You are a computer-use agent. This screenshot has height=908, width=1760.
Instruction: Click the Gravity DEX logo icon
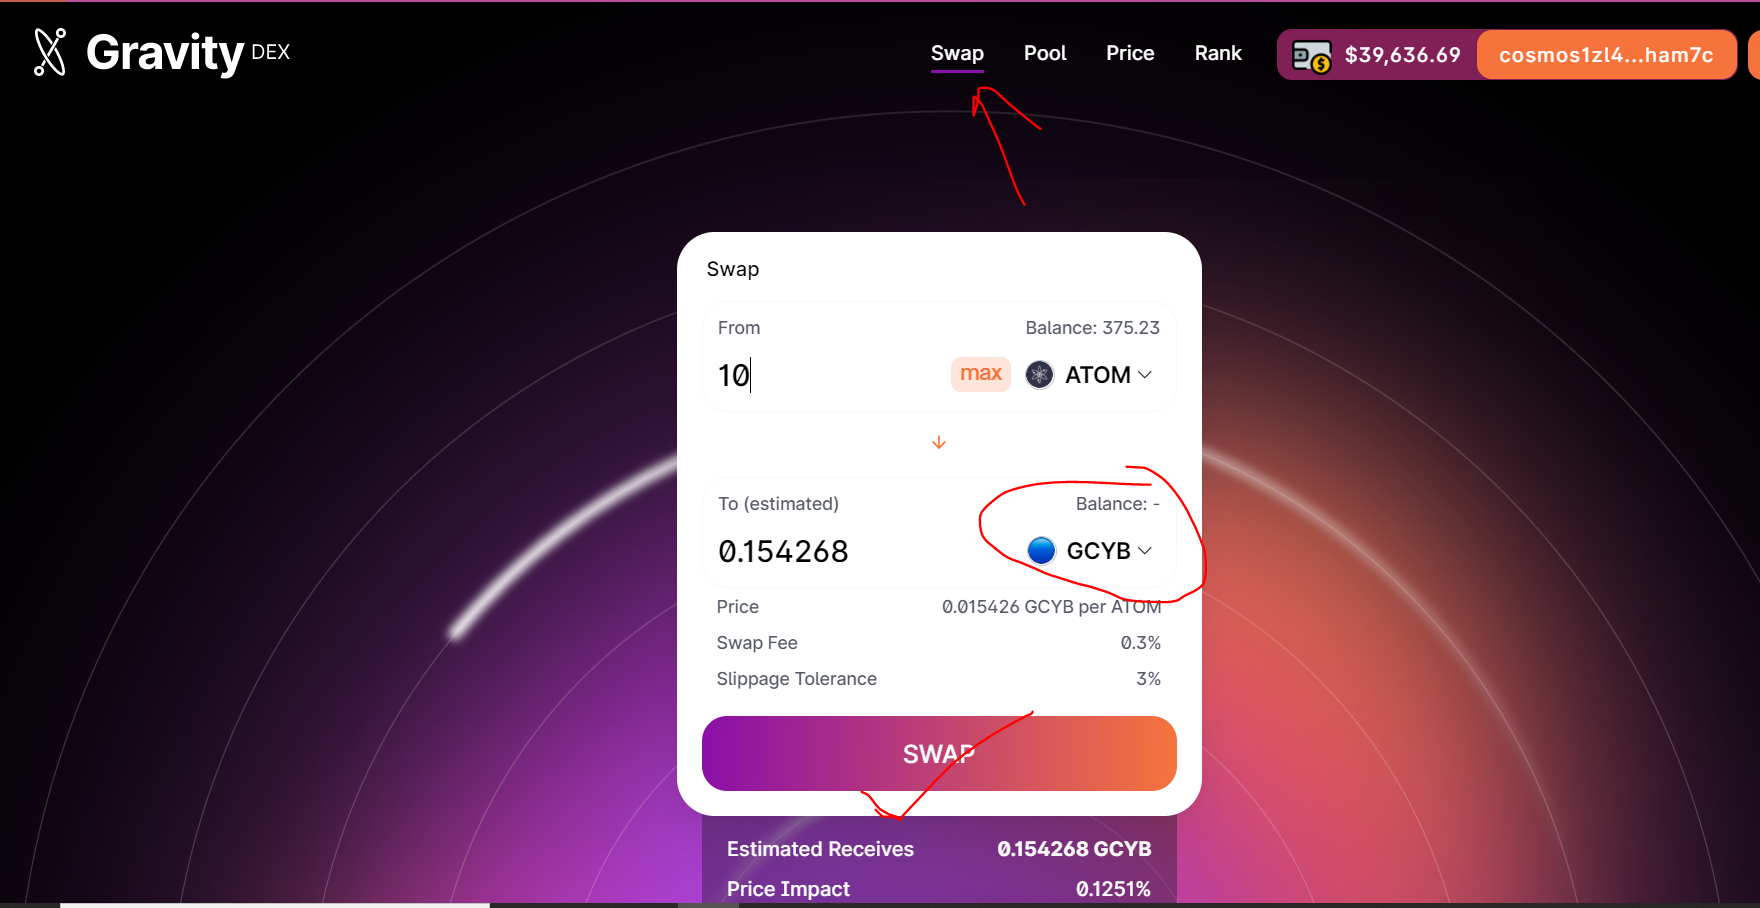(50, 52)
